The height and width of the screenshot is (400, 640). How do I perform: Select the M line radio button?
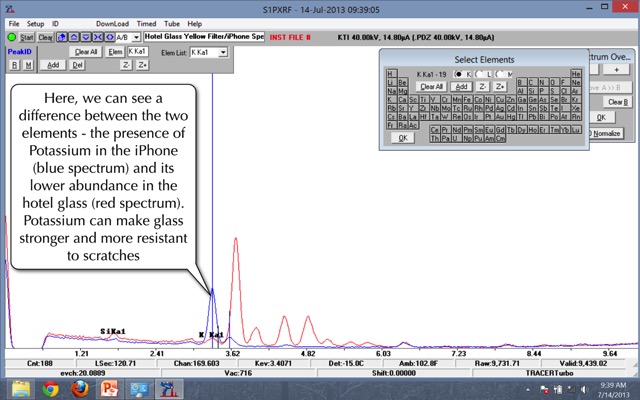[500, 74]
